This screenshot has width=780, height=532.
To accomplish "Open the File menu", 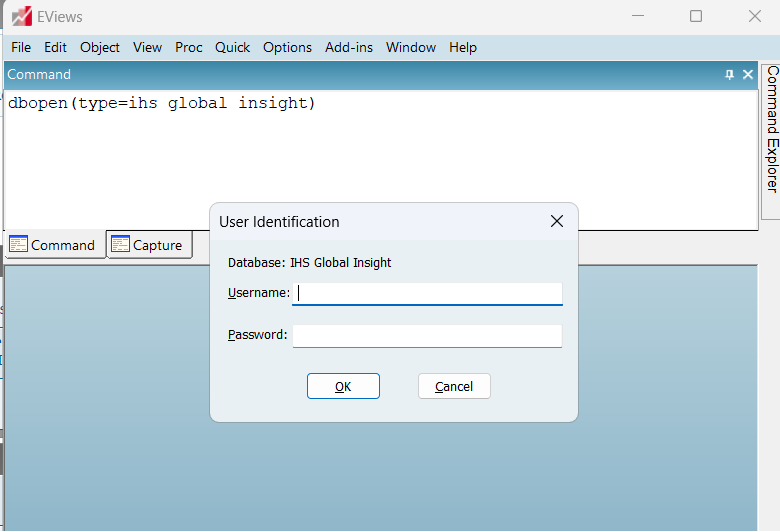I will 21,47.
